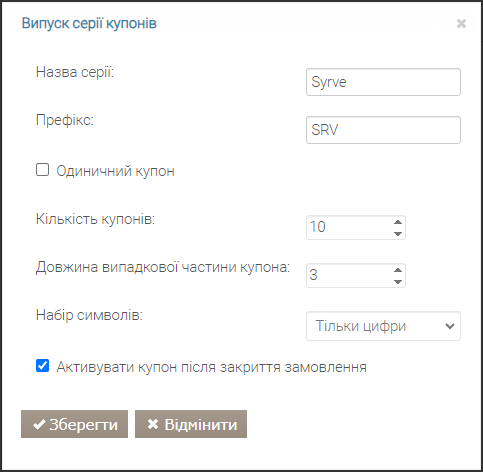
Task: Decrease Довжина випадкової частини купона value
Action: (x=398, y=282)
